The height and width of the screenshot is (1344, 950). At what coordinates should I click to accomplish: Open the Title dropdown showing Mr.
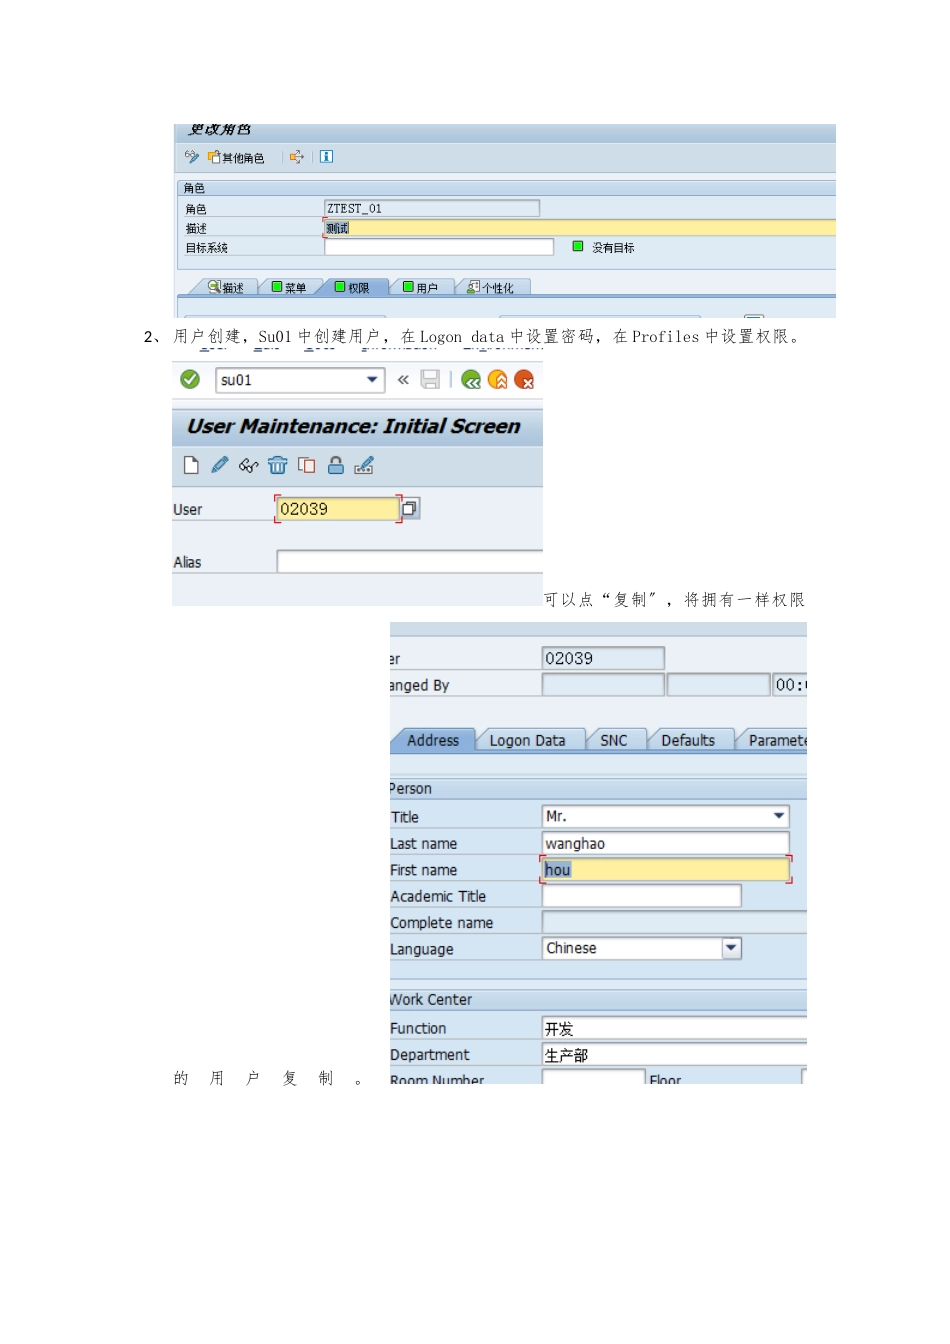point(779,817)
